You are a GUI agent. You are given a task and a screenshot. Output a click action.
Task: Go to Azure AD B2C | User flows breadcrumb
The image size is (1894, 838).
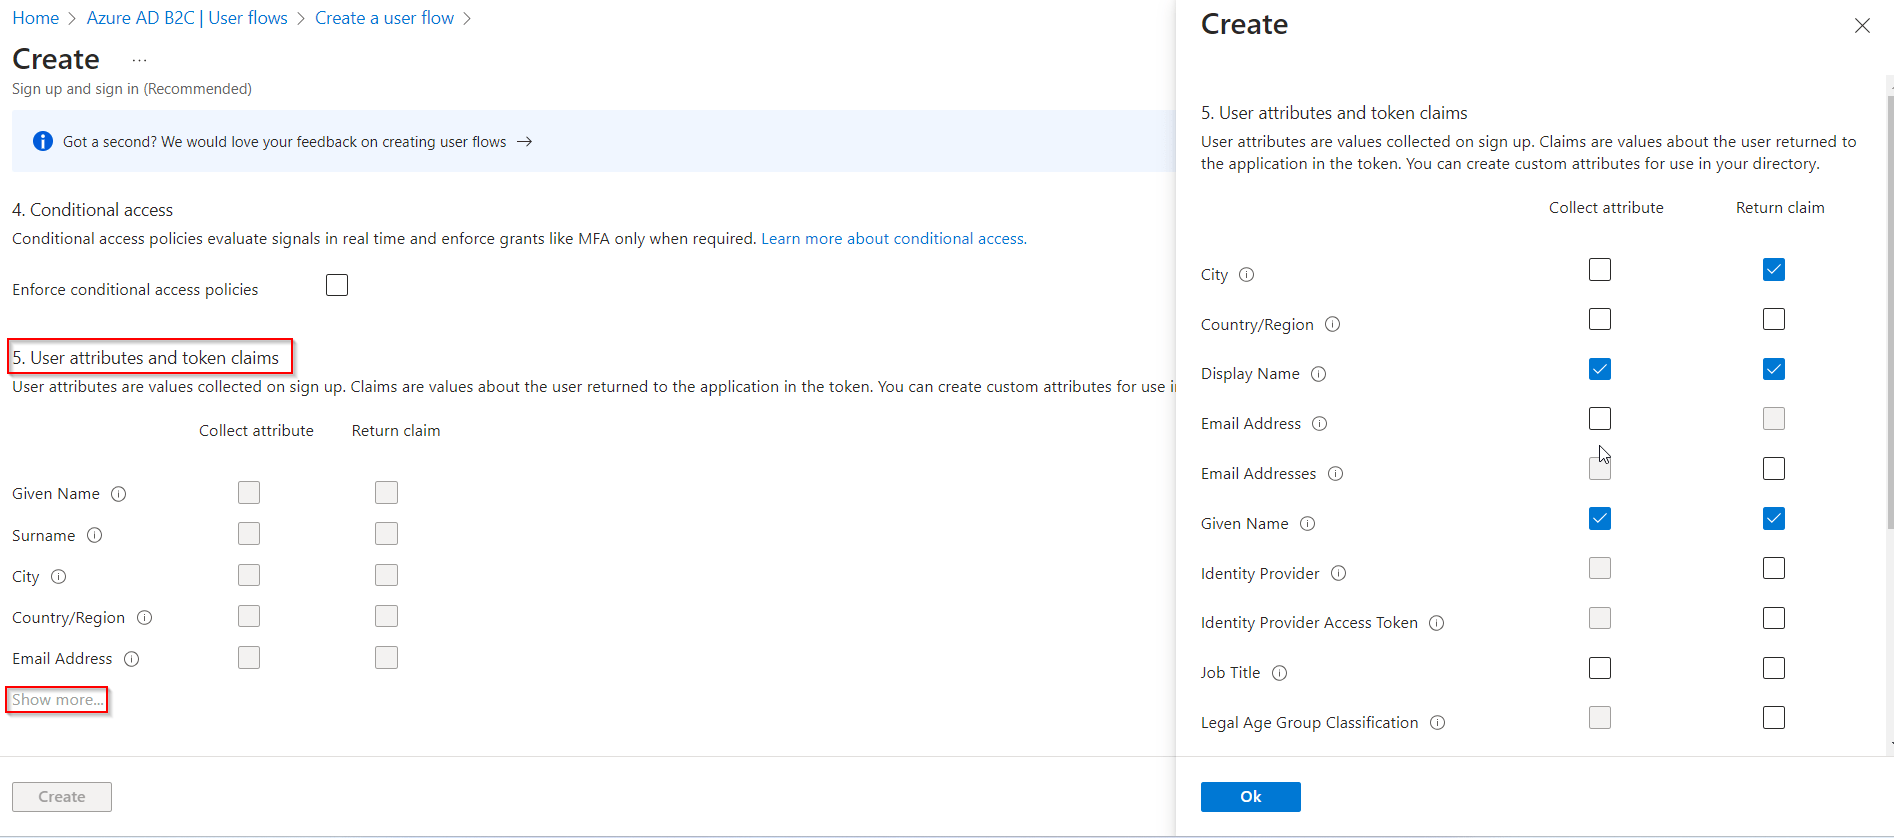pos(187,18)
